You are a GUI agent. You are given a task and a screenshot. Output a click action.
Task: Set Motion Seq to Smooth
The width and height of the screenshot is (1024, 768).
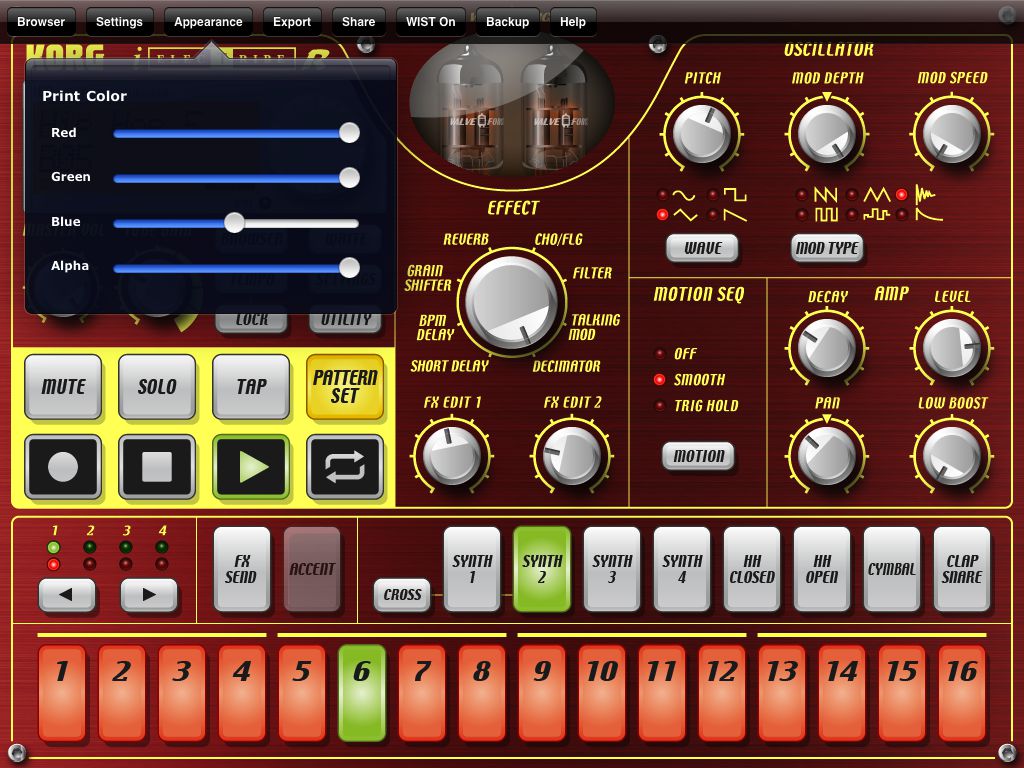(660, 379)
